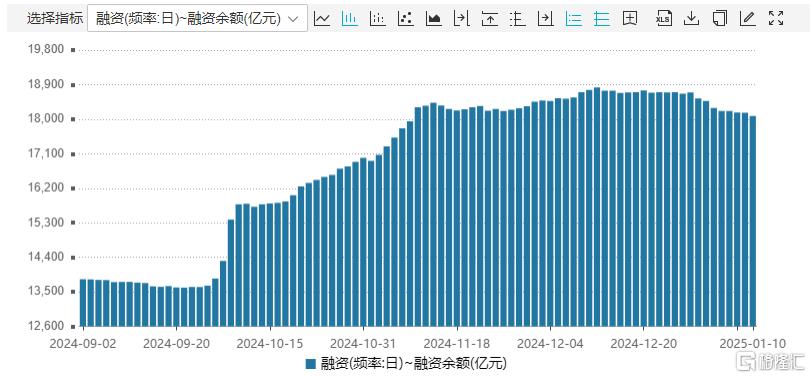Select the area chart icon
The height and width of the screenshot is (378, 811).
pyautogui.click(x=433, y=19)
